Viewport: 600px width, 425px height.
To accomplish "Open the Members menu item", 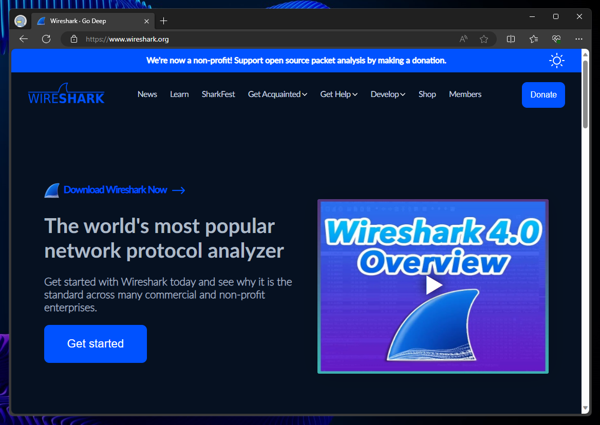I will (465, 94).
